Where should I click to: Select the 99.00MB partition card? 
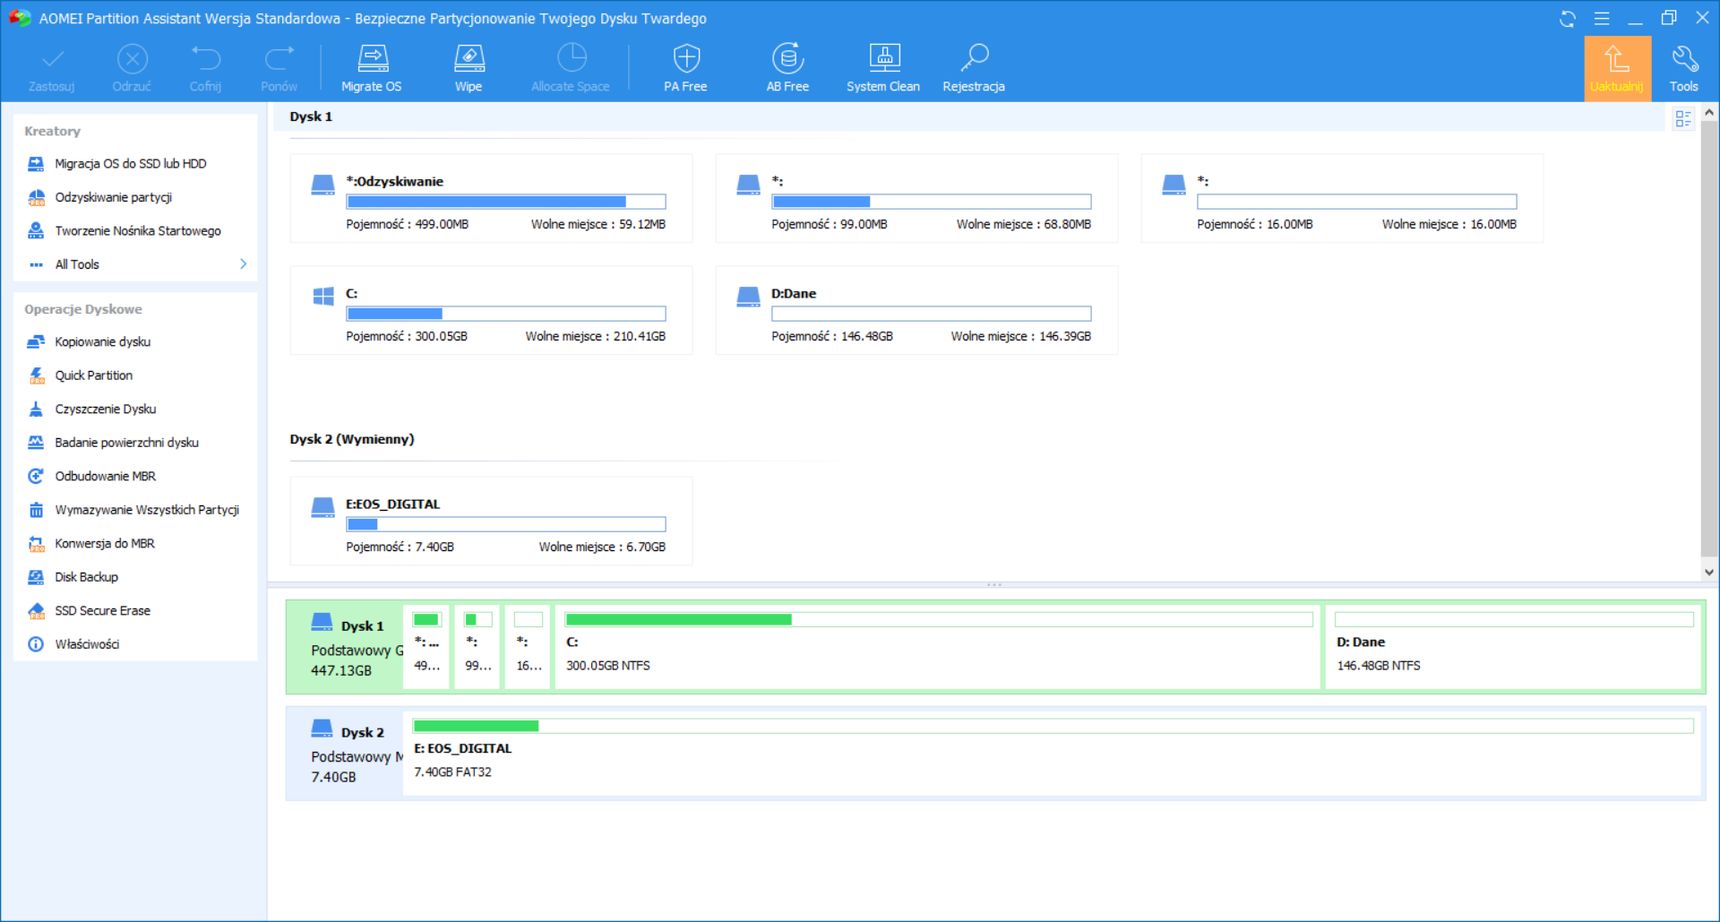tap(917, 198)
